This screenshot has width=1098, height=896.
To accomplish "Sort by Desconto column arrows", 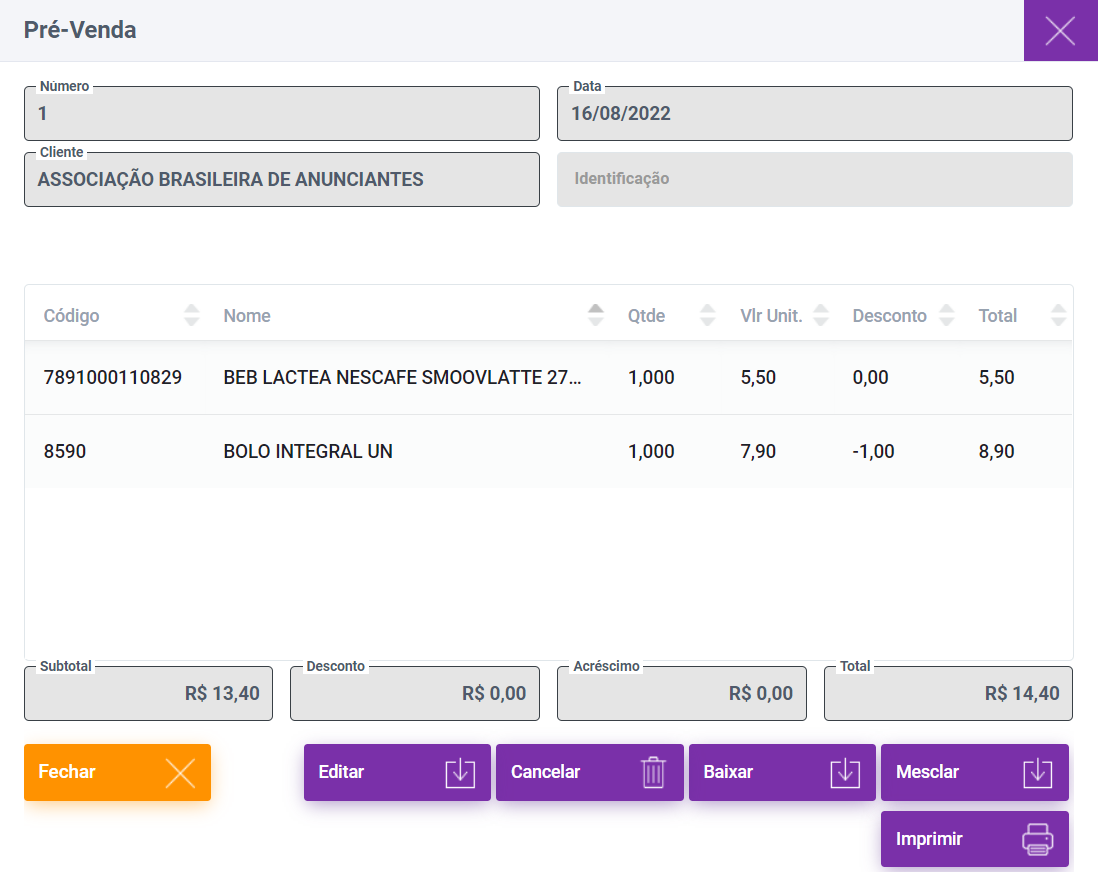I will click(x=947, y=316).
